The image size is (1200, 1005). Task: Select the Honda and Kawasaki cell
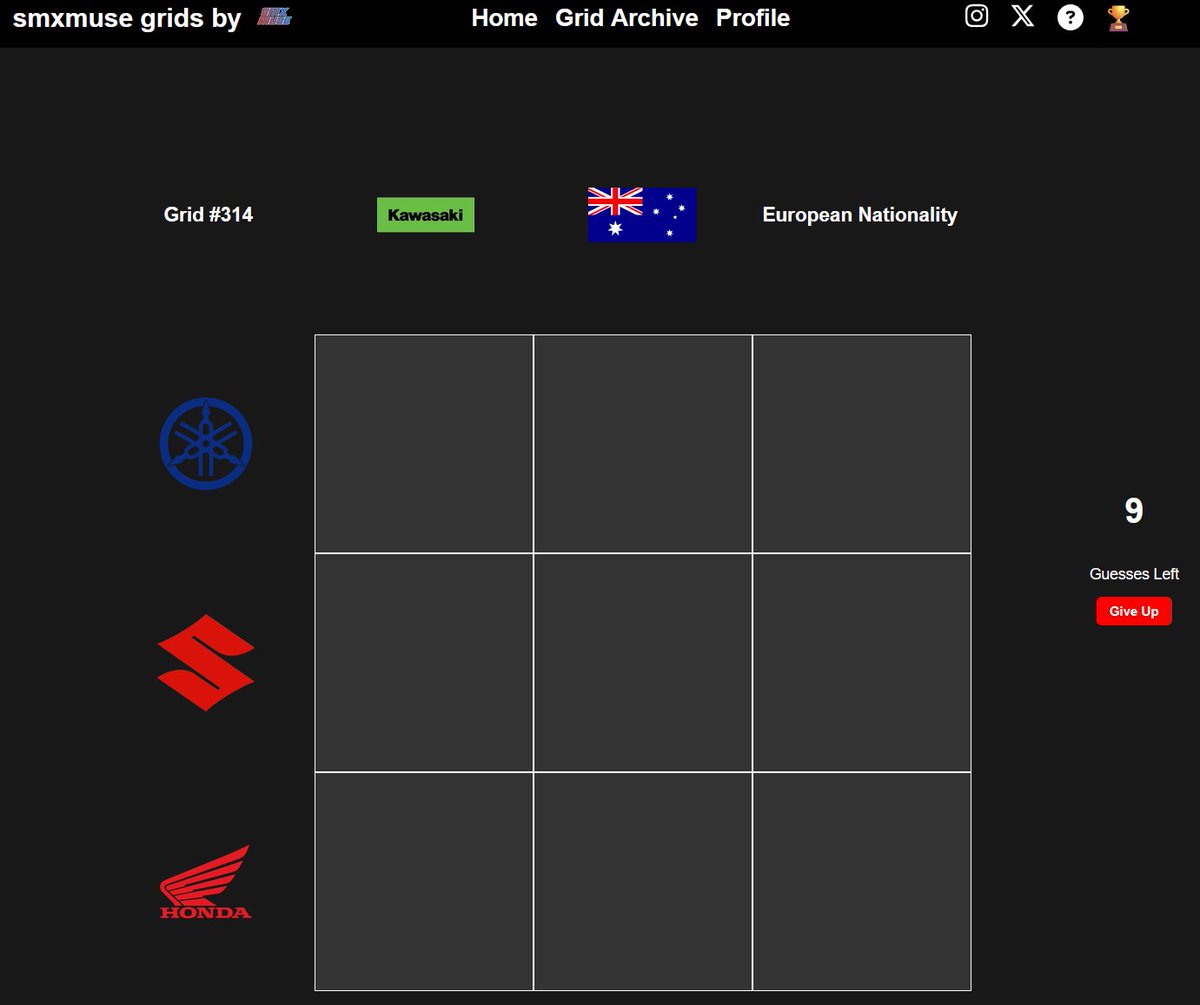(x=424, y=882)
